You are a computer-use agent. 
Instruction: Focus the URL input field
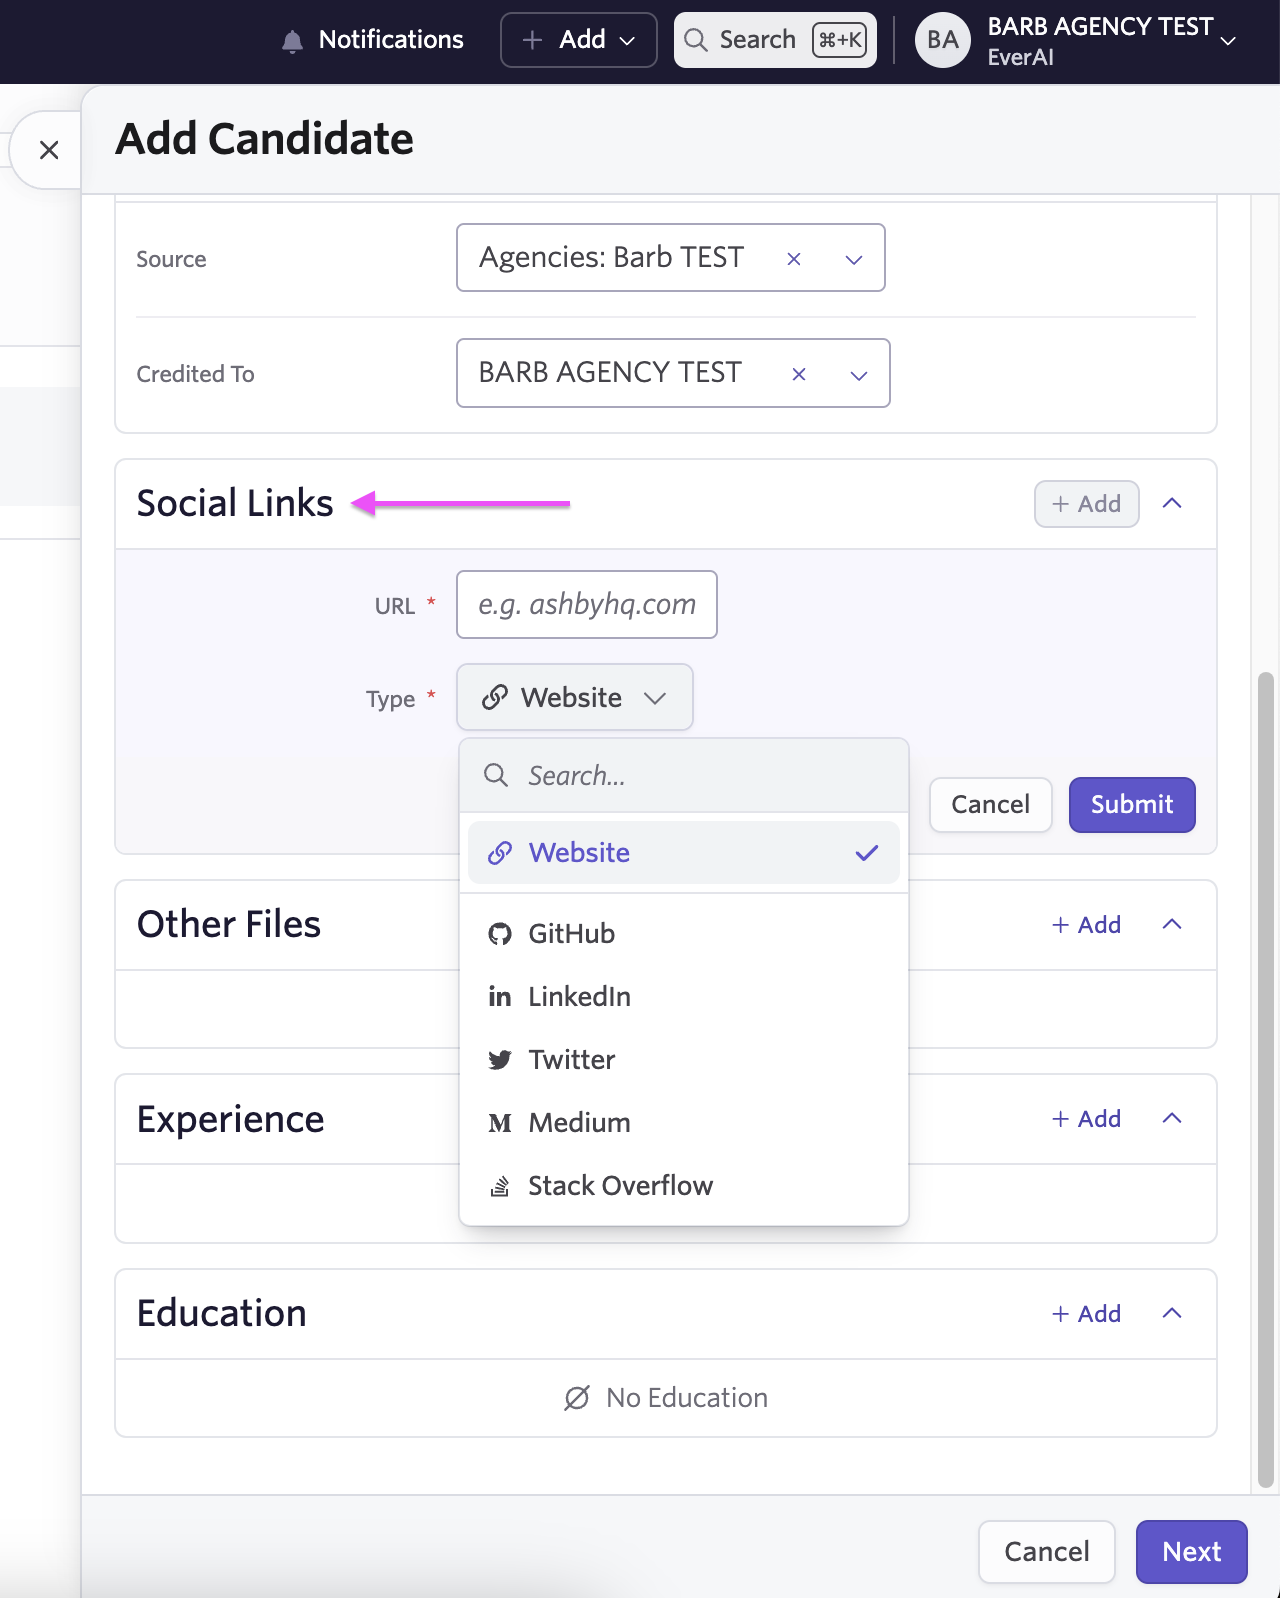click(x=587, y=604)
